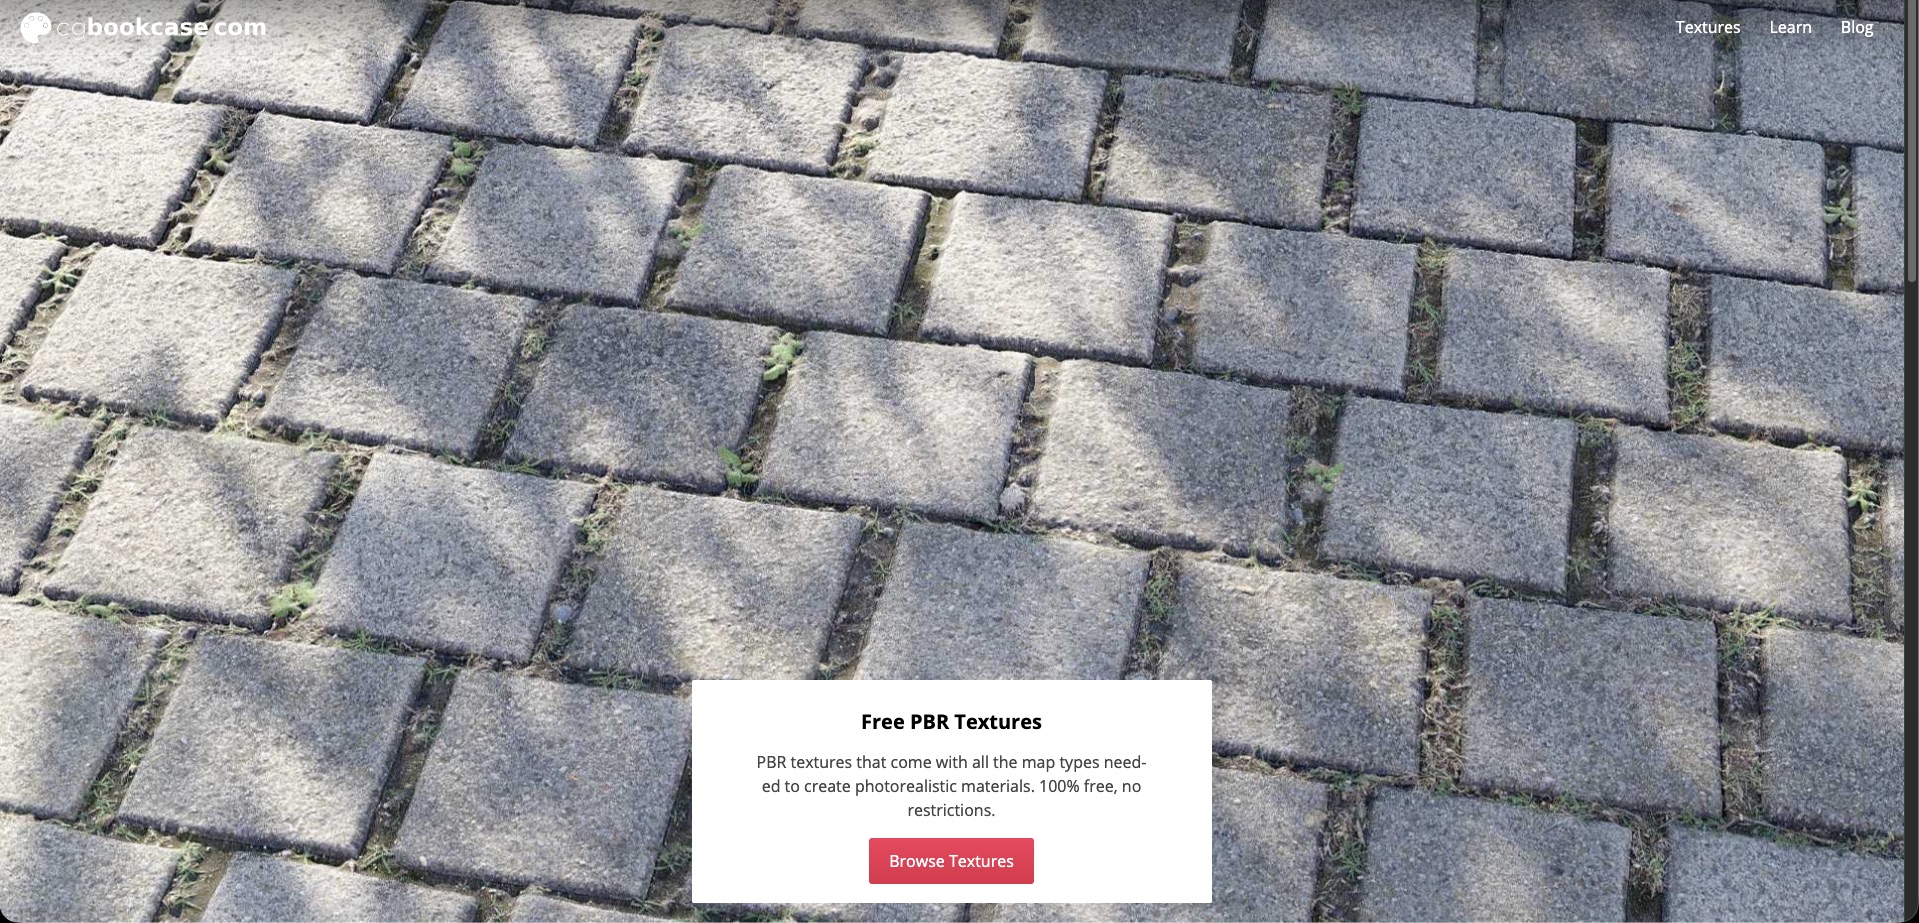Click the '.com' ending of the site logo
The image size is (1919, 923).
(x=237, y=28)
